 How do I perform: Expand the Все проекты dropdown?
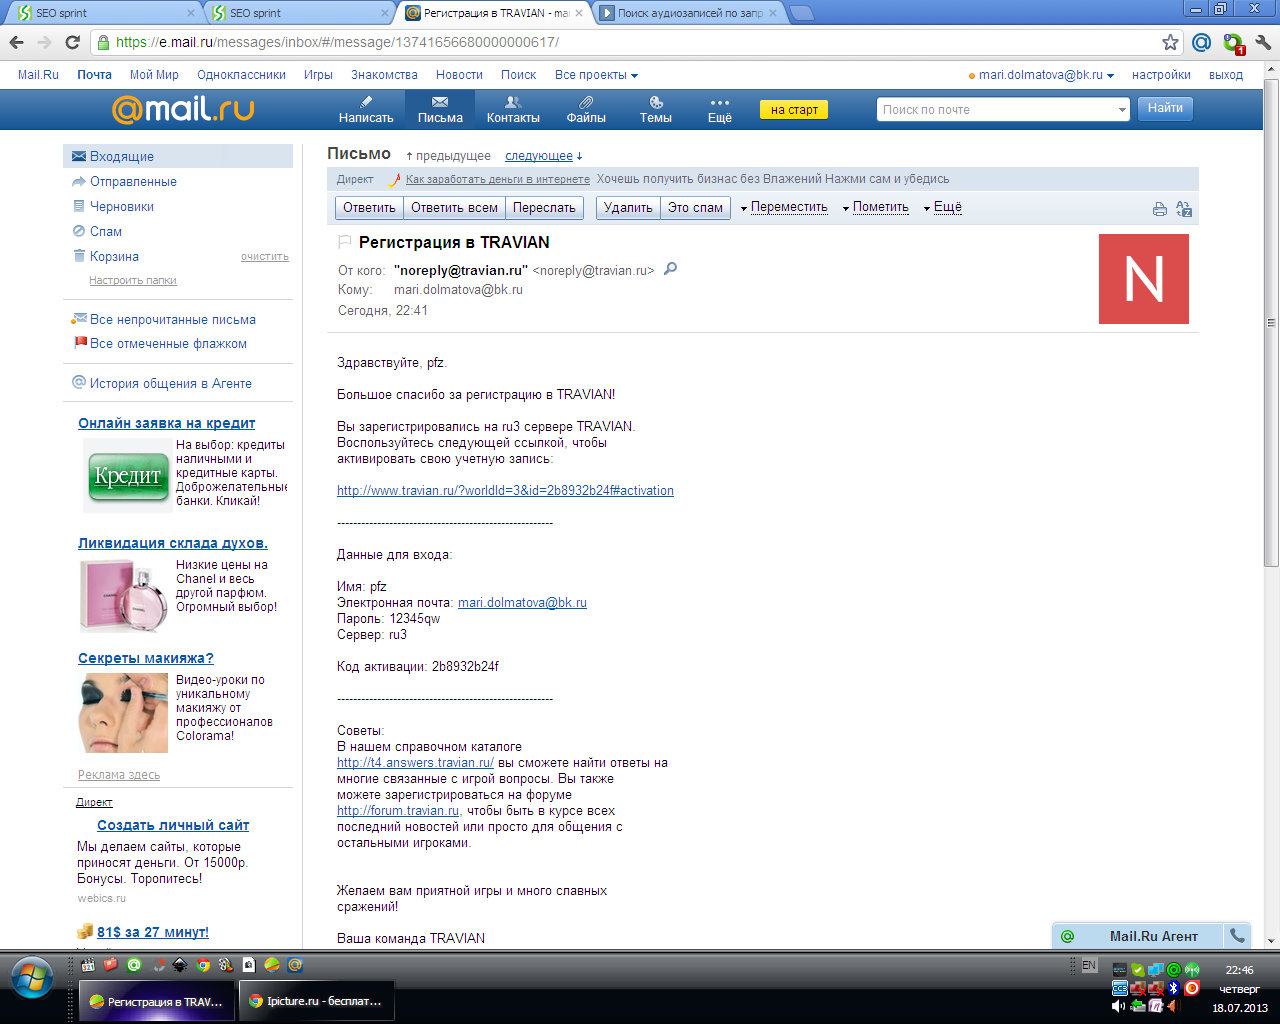[x=596, y=75]
